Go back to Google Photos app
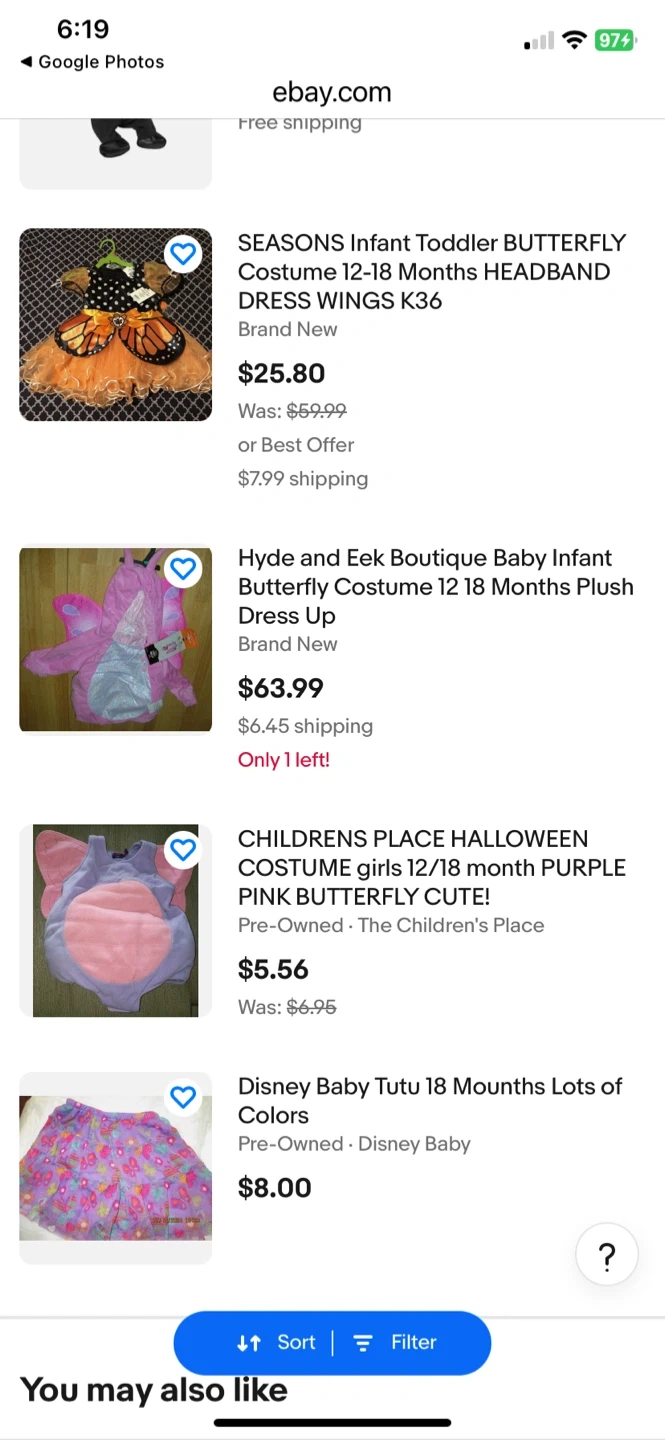 [92, 62]
